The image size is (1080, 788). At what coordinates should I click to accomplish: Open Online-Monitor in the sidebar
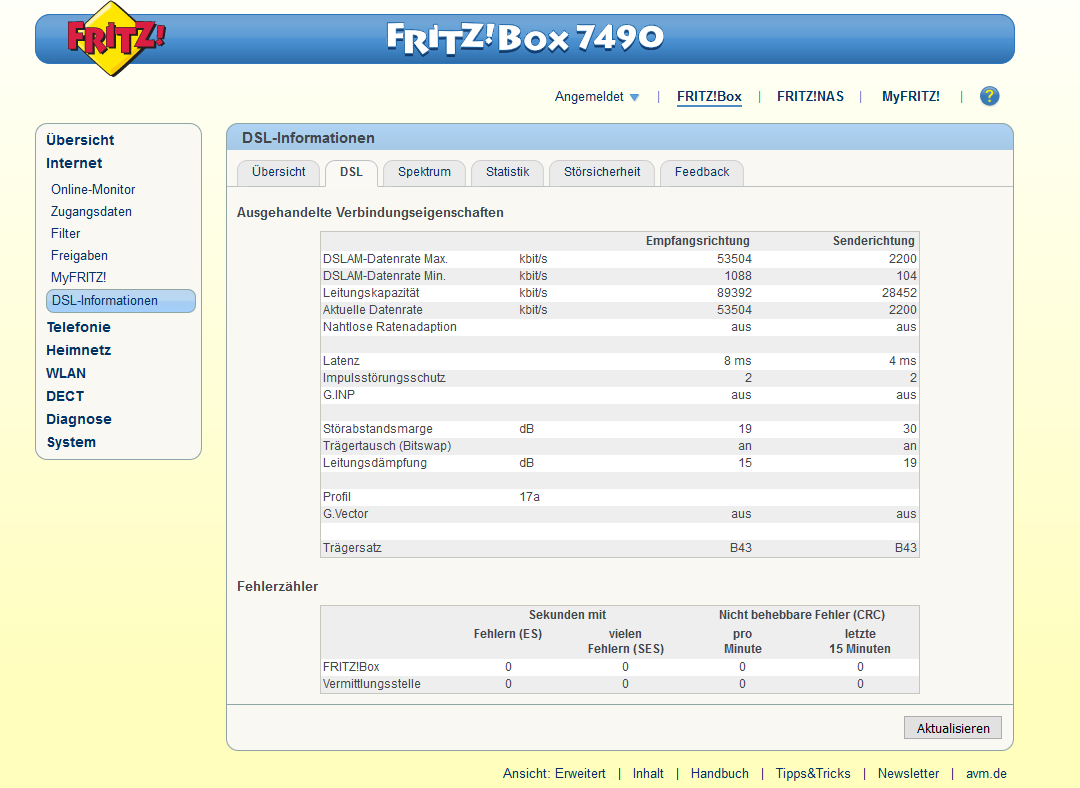[x=93, y=189]
